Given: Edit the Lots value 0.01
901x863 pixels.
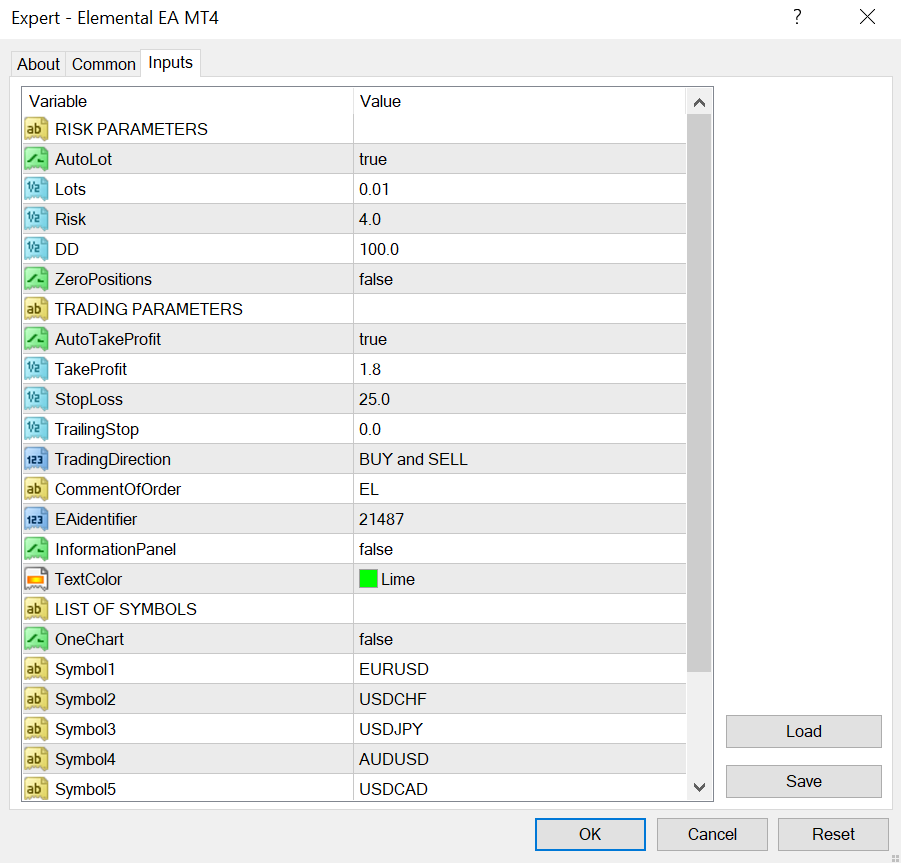Looking at the screenshot, I should click(519, 189).
